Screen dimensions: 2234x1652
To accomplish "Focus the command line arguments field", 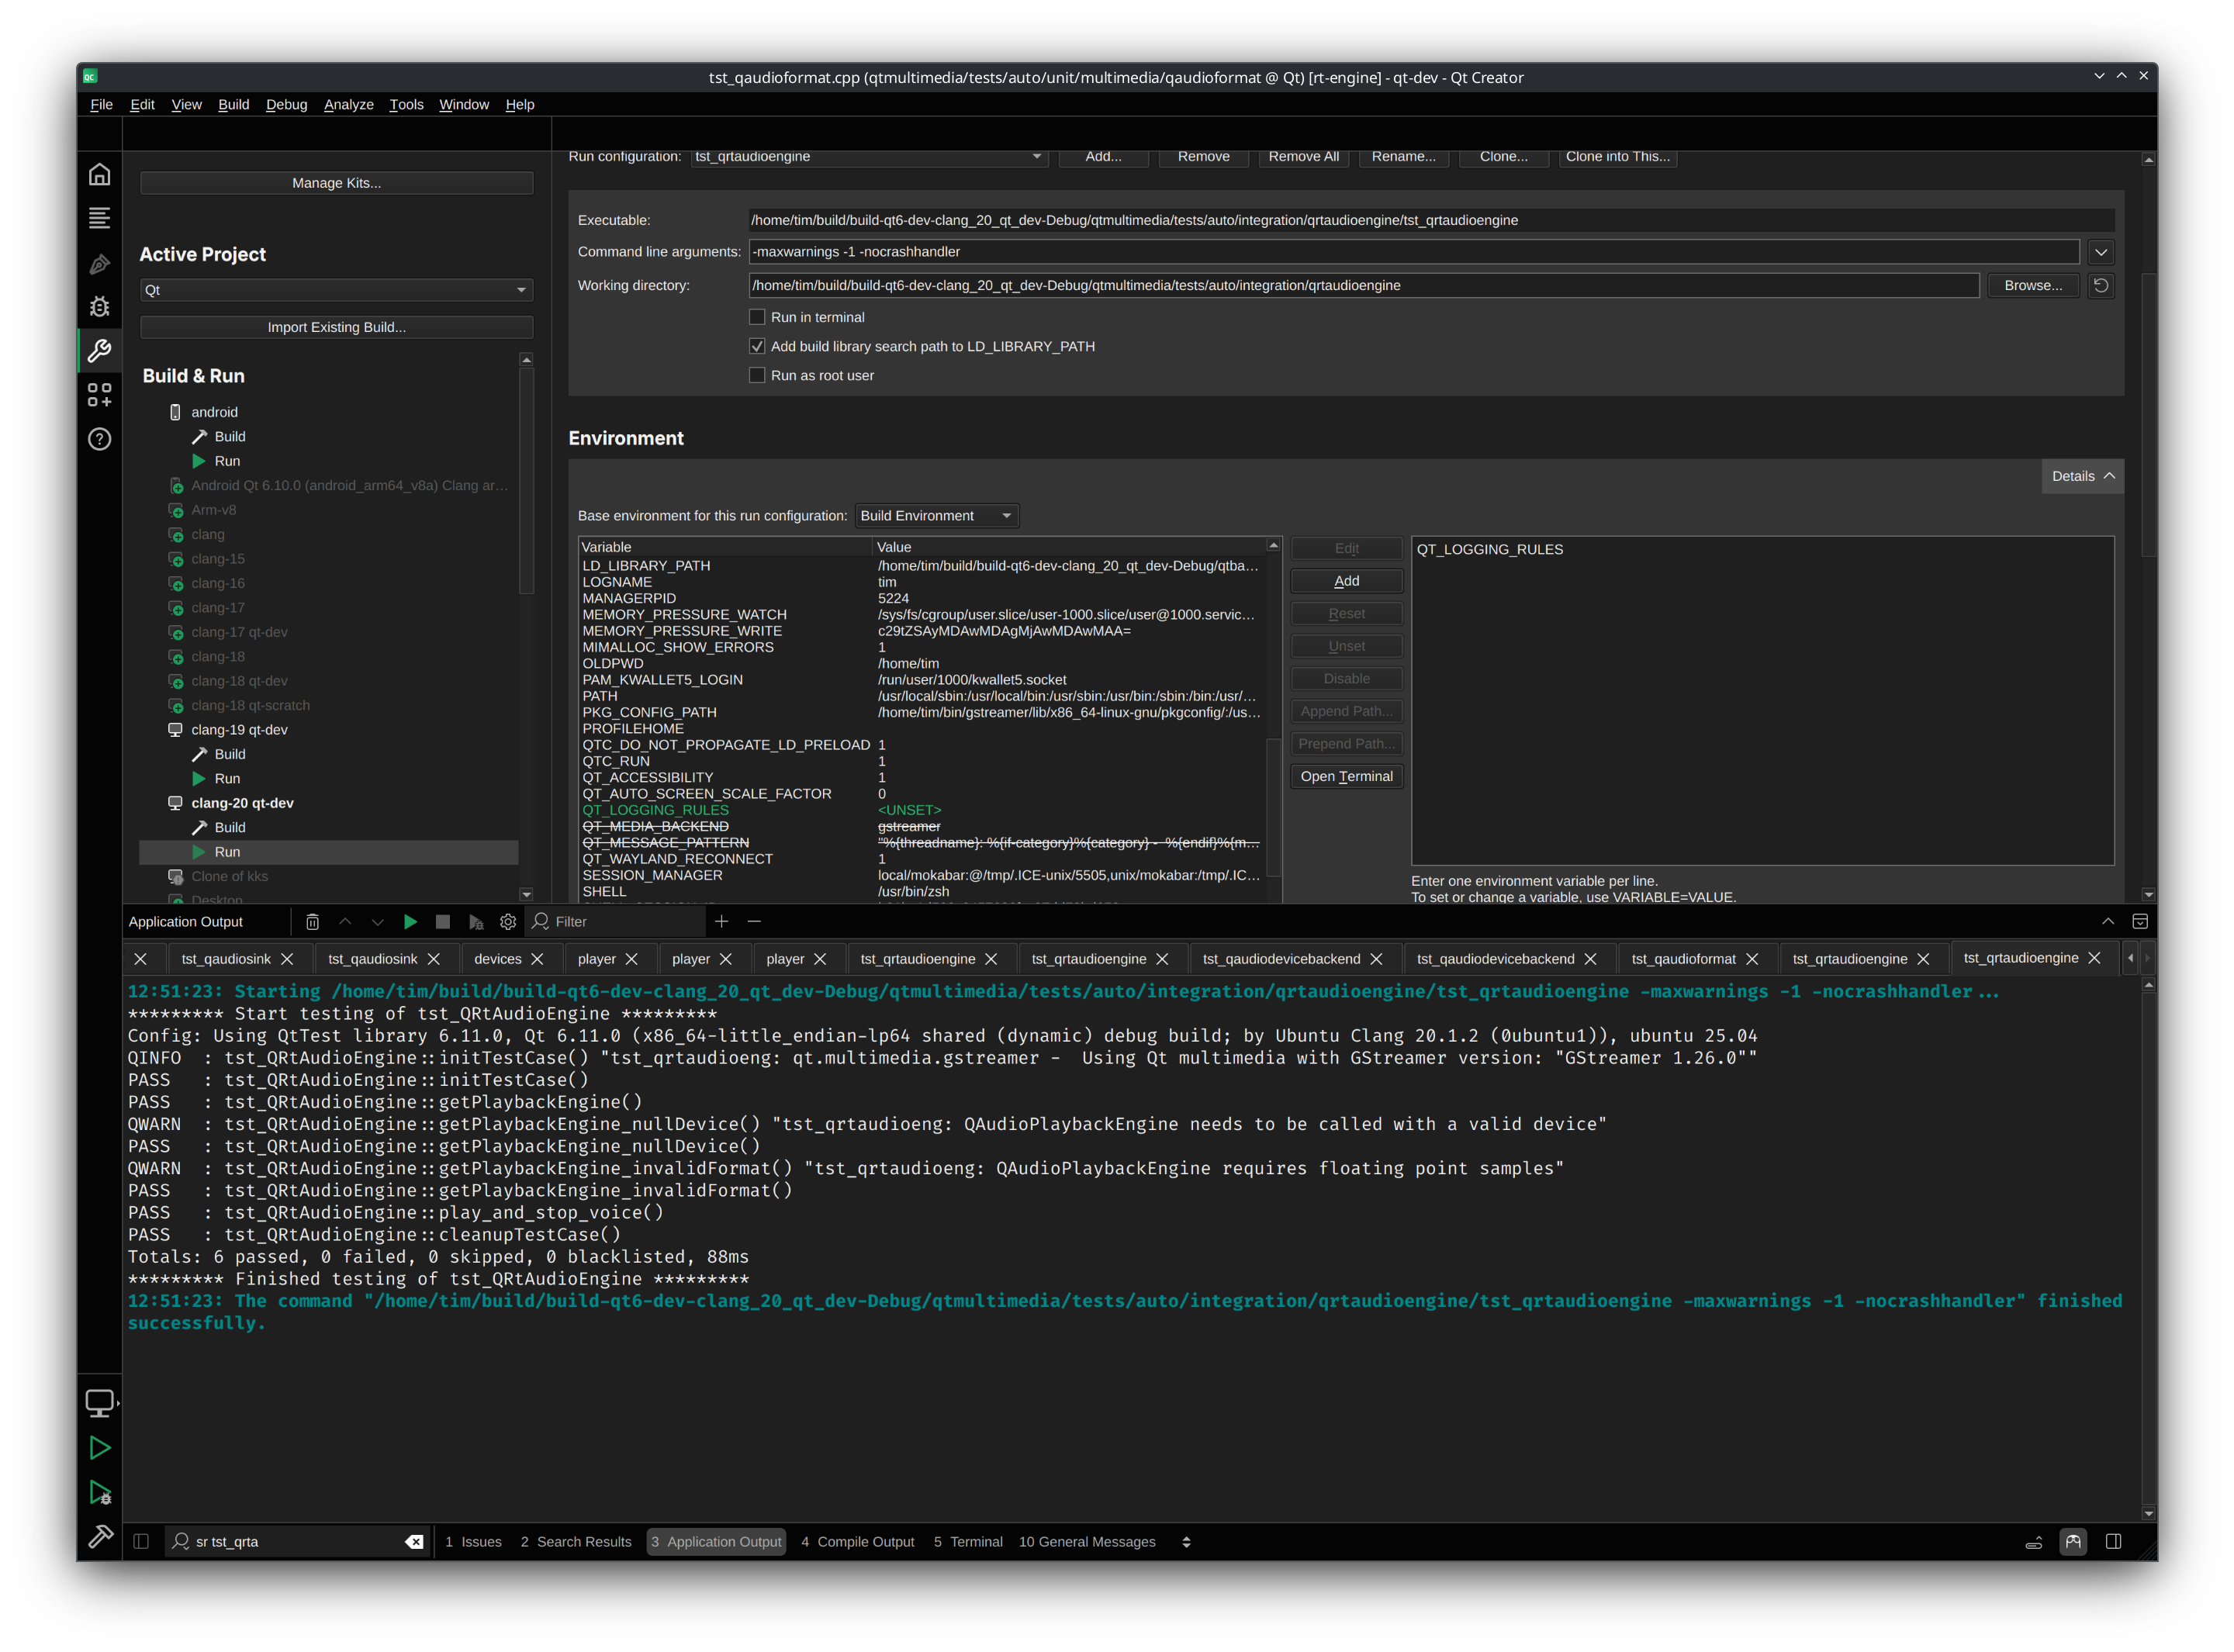I will click(1413, 252).
